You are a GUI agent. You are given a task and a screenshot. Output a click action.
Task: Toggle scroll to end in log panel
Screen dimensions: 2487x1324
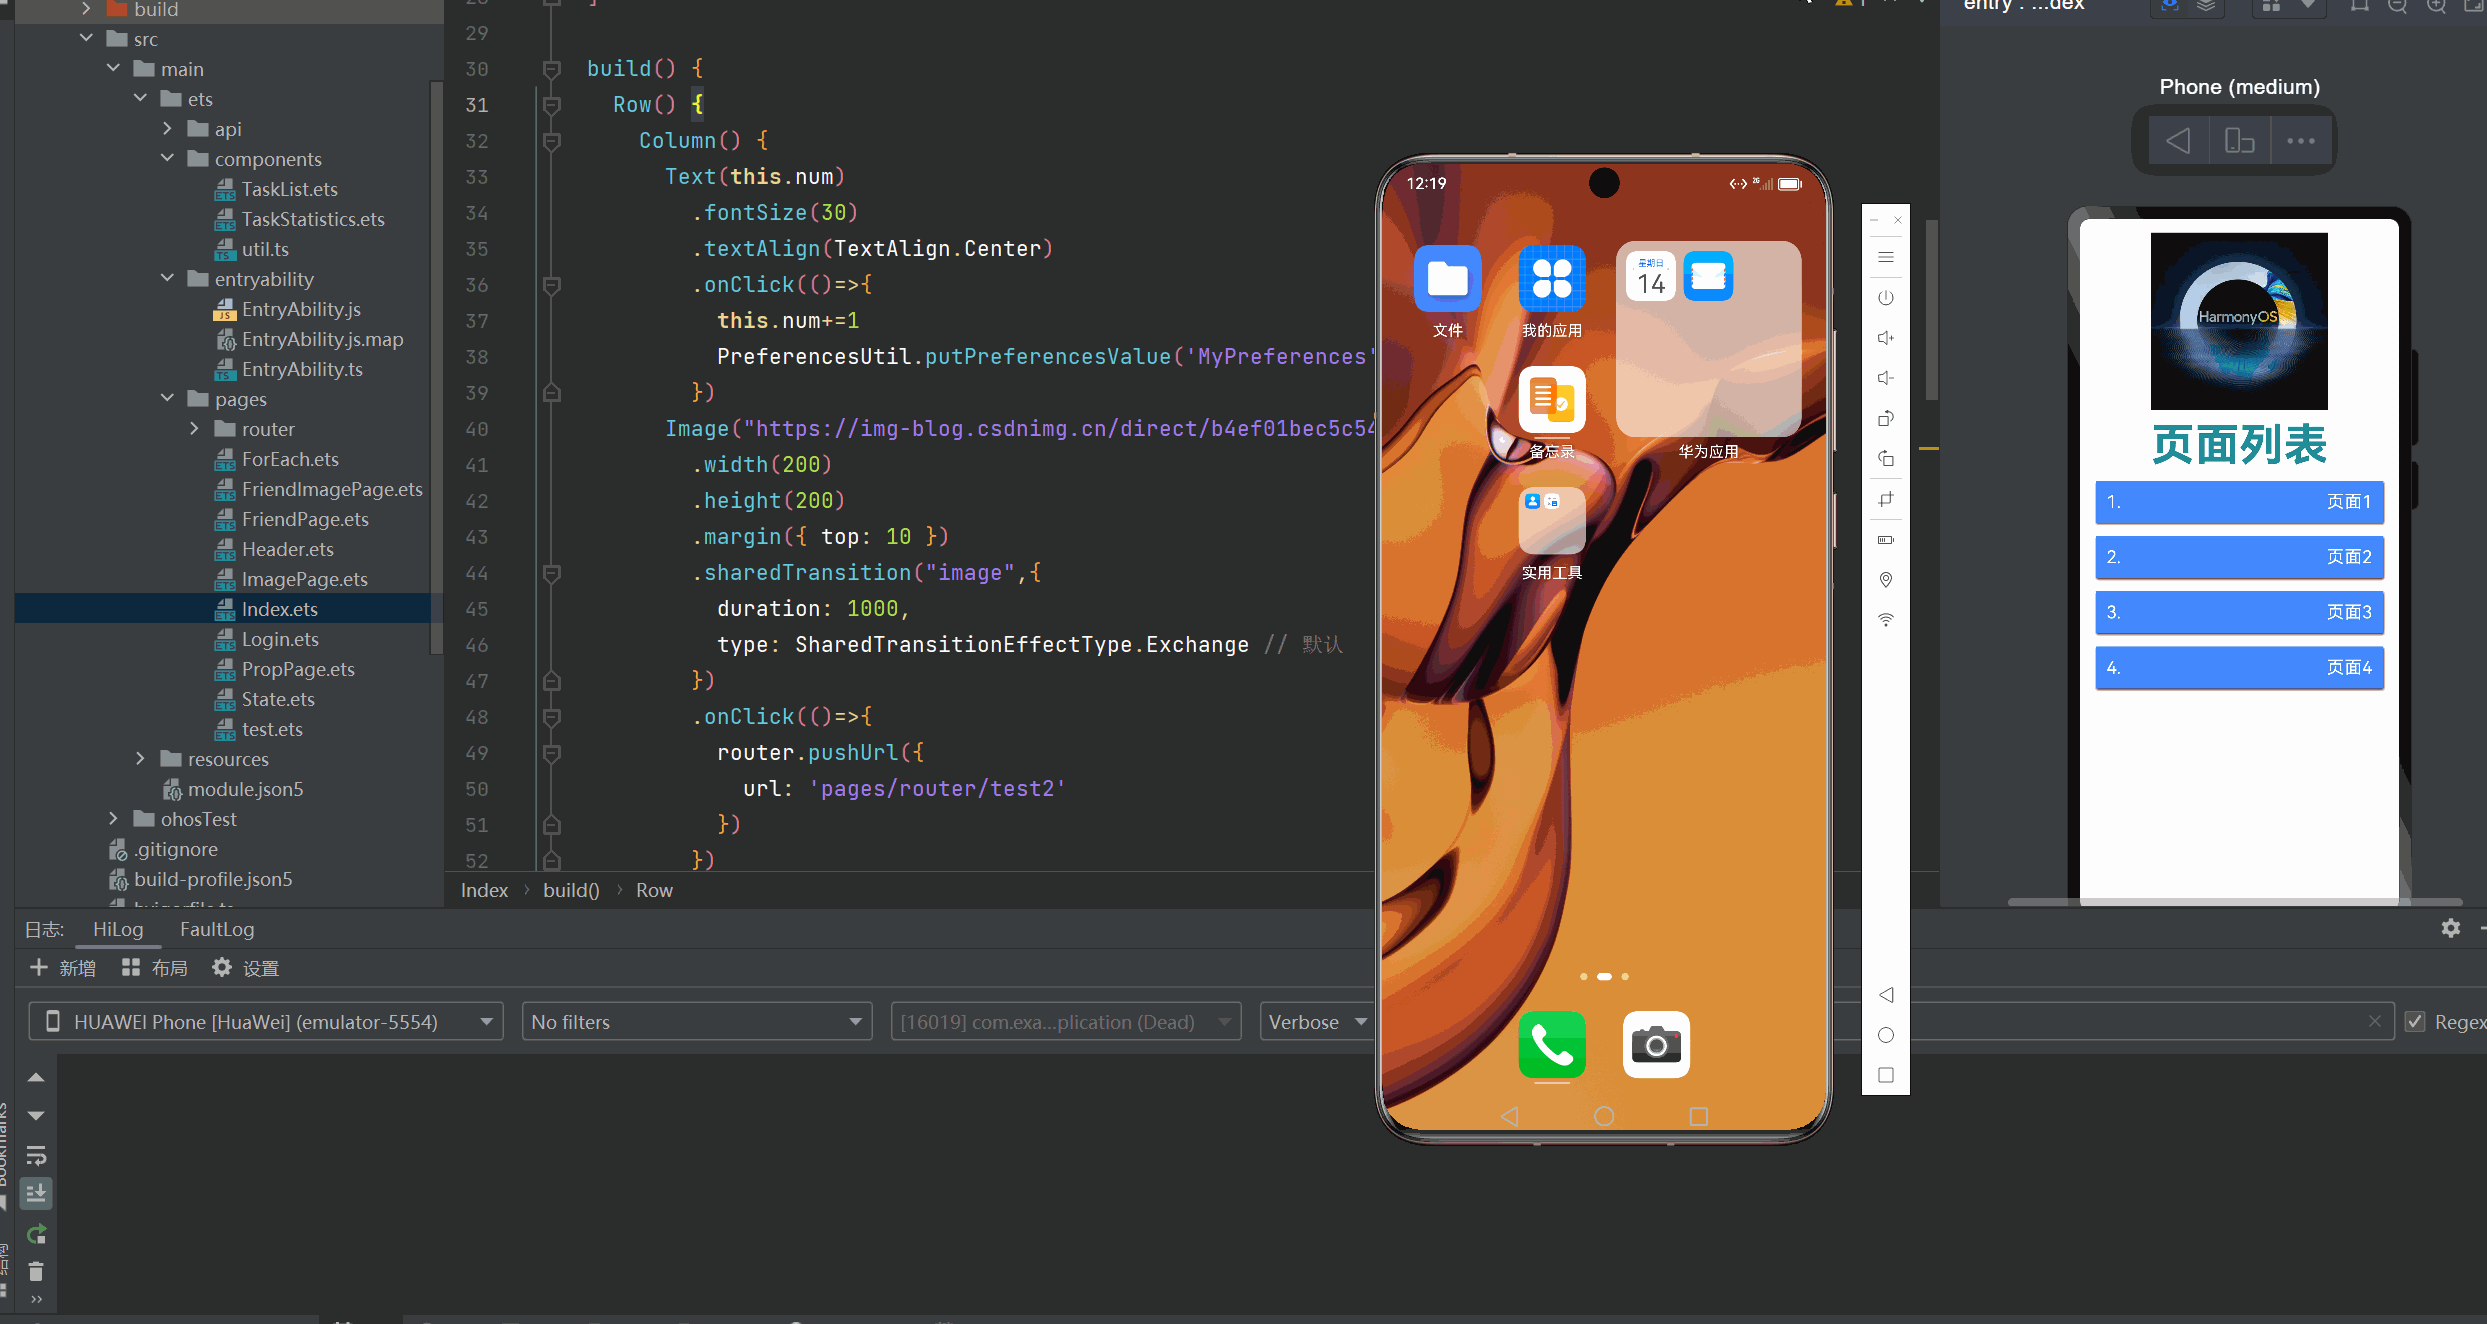36,1193
